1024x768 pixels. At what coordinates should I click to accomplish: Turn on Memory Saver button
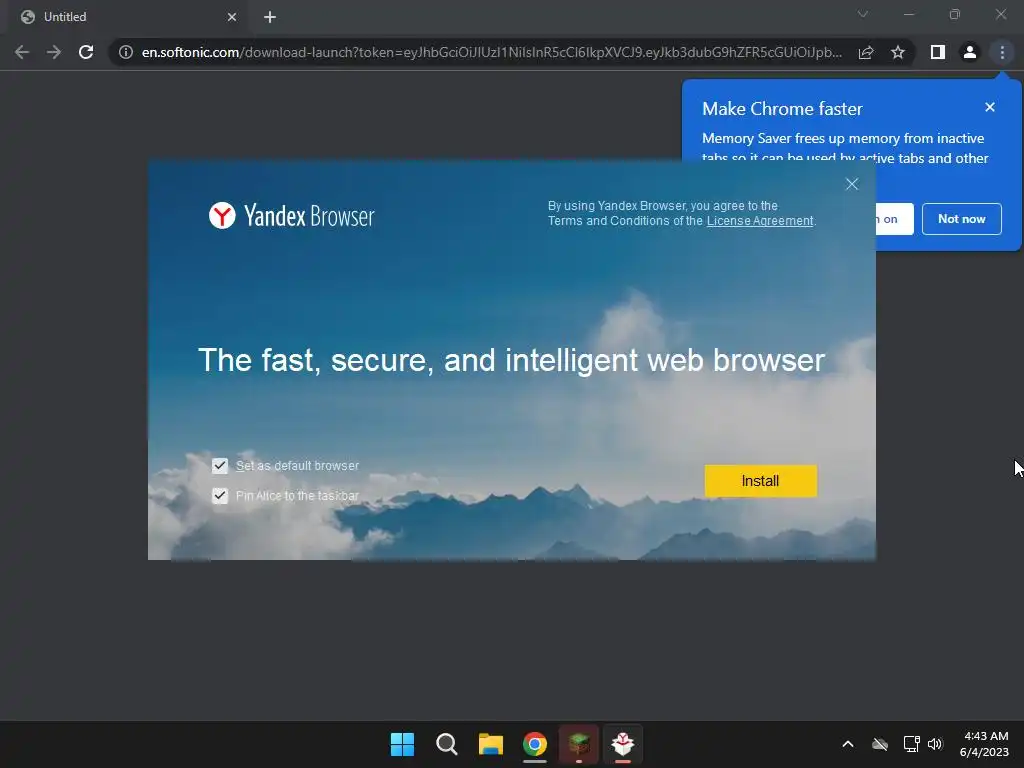pos(894,219)
